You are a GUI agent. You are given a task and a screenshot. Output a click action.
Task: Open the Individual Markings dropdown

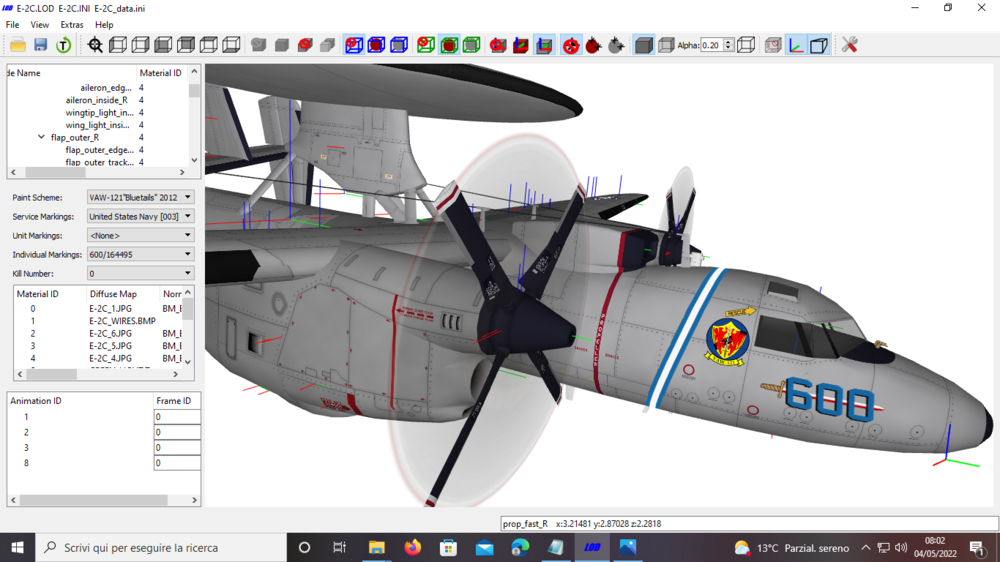pos(140,254)
